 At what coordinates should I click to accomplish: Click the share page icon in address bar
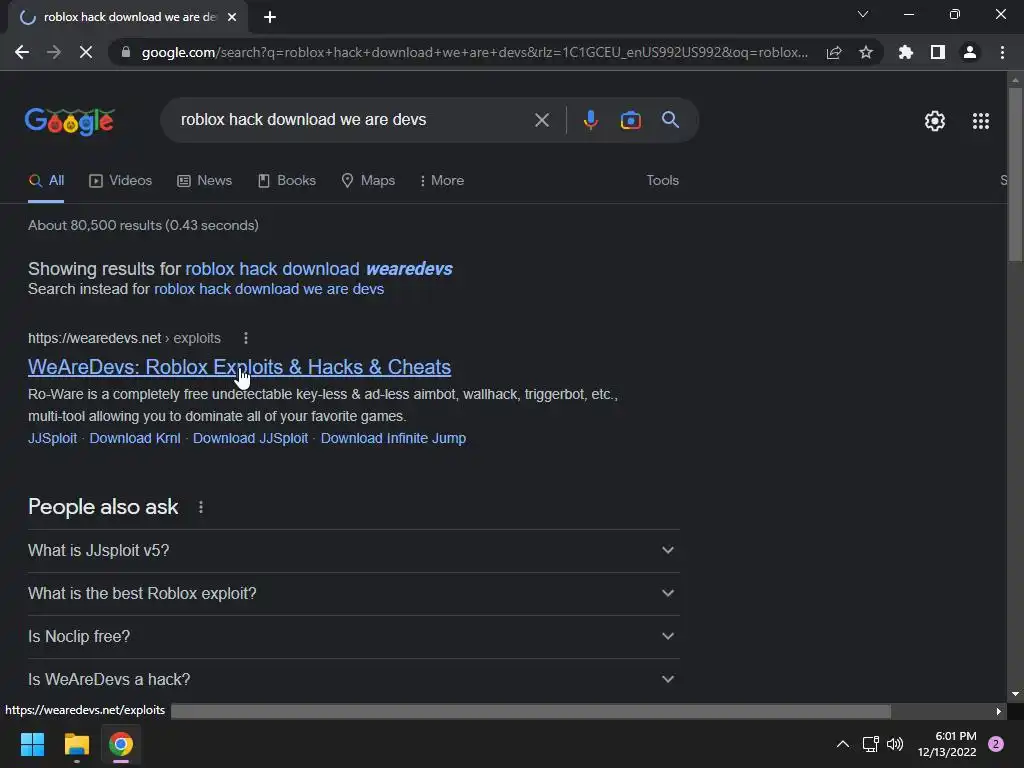pos(834,52)
